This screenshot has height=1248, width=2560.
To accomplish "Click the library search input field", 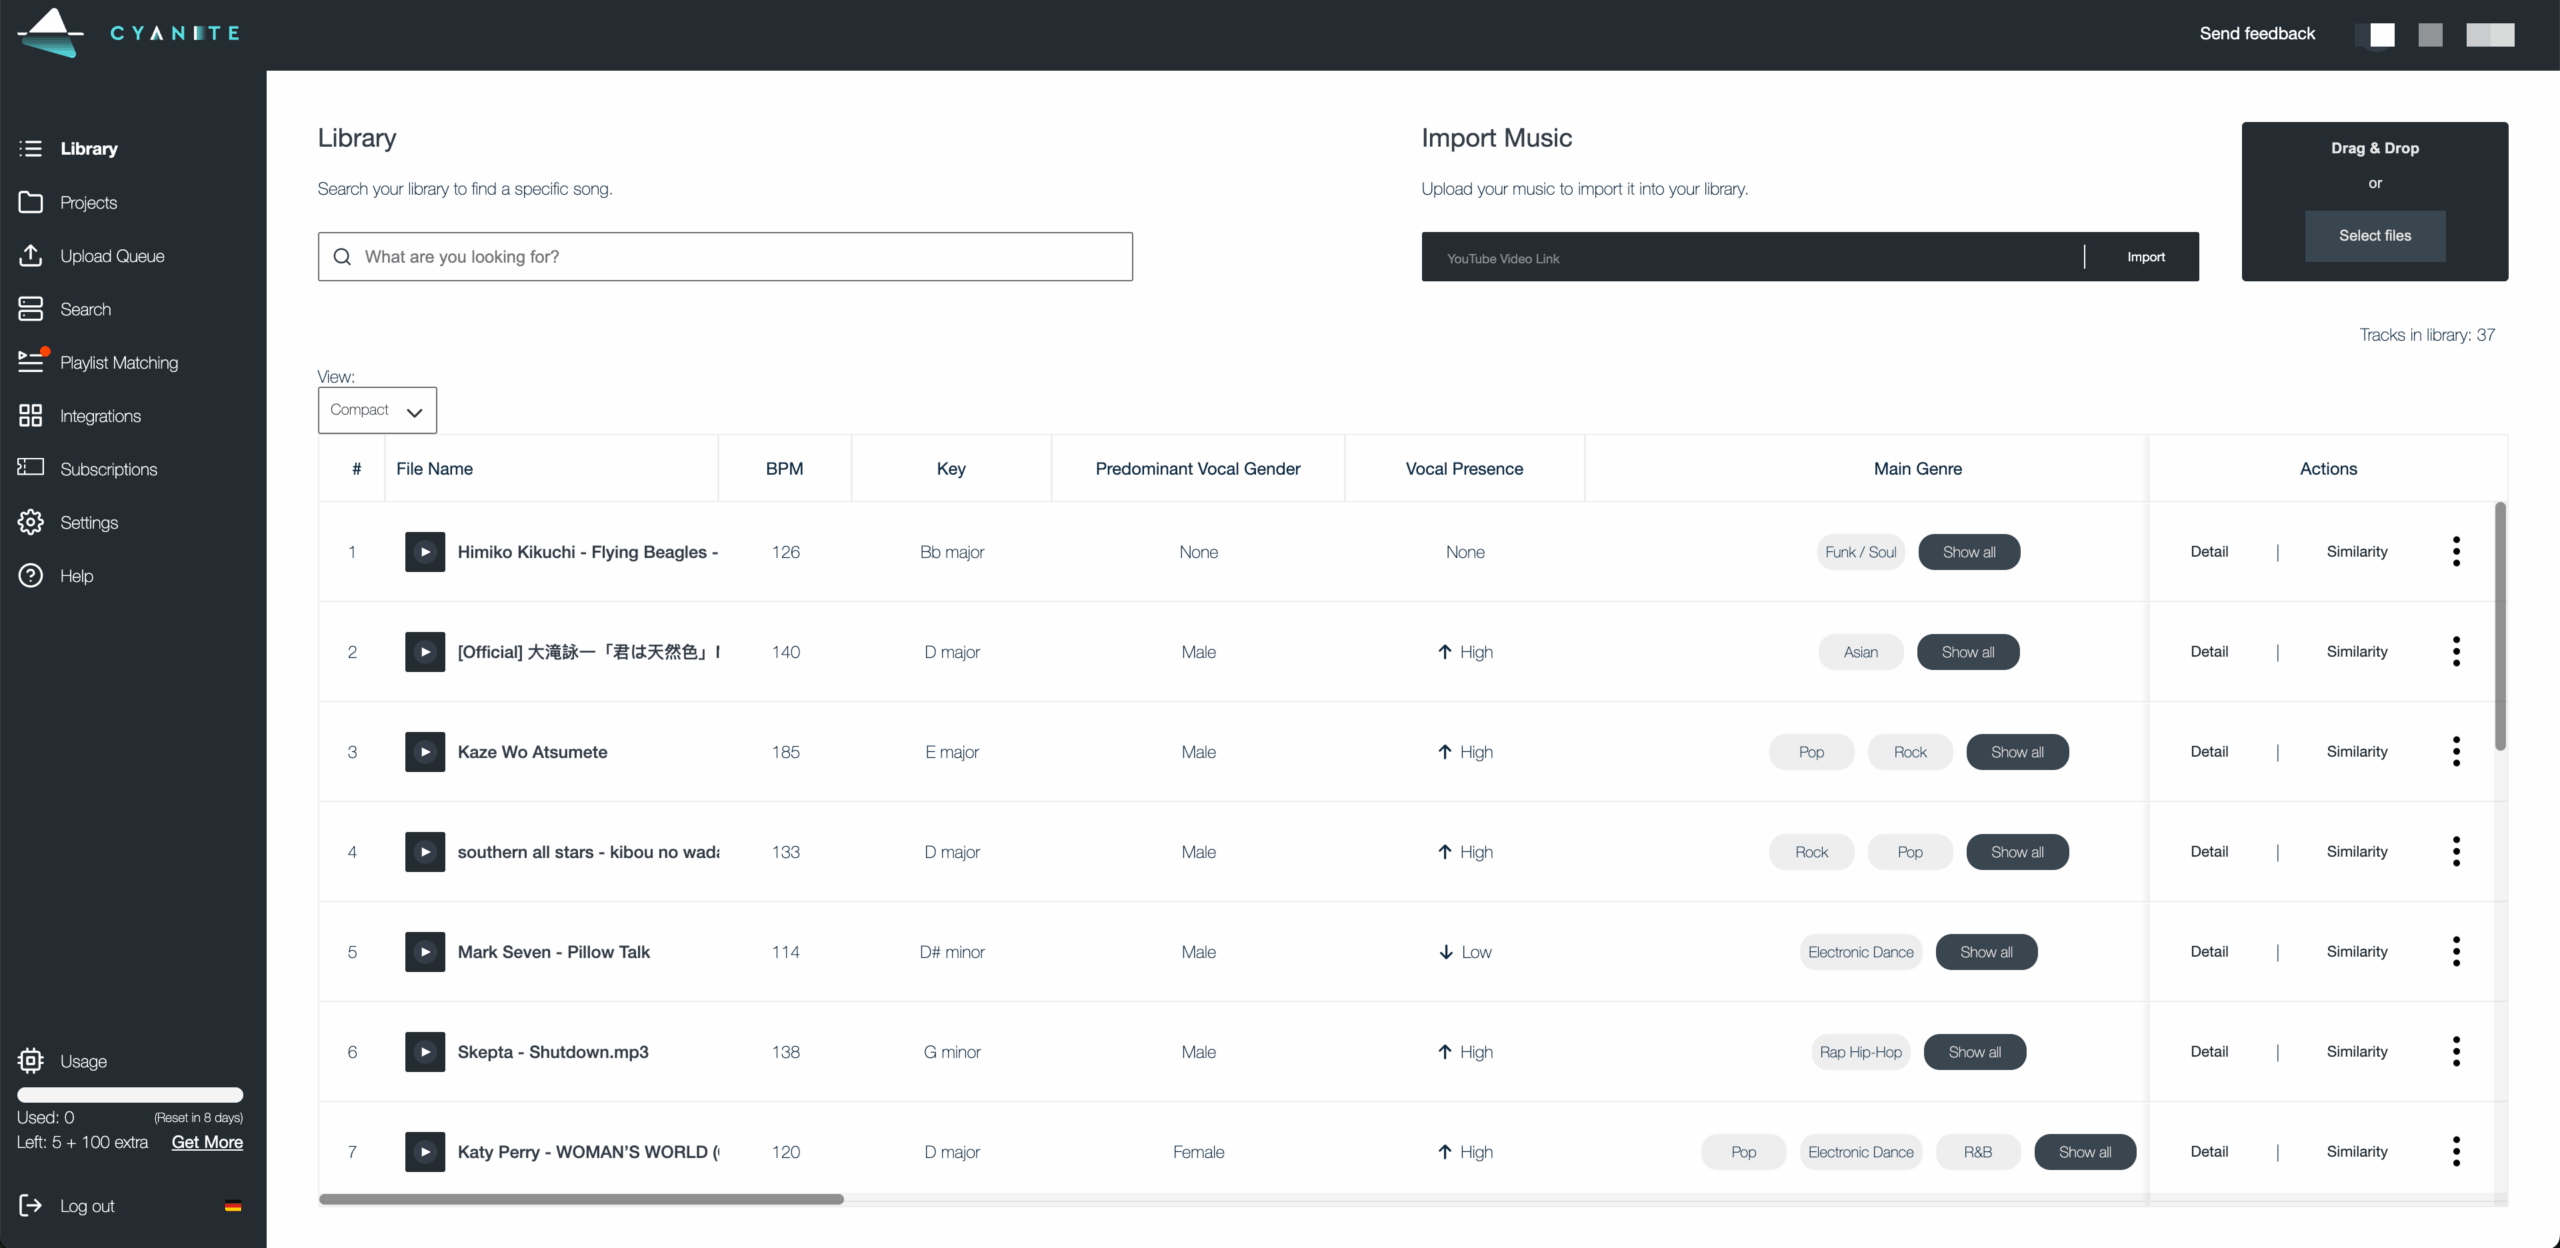I will pyautogui.click(x=740, y=257).
